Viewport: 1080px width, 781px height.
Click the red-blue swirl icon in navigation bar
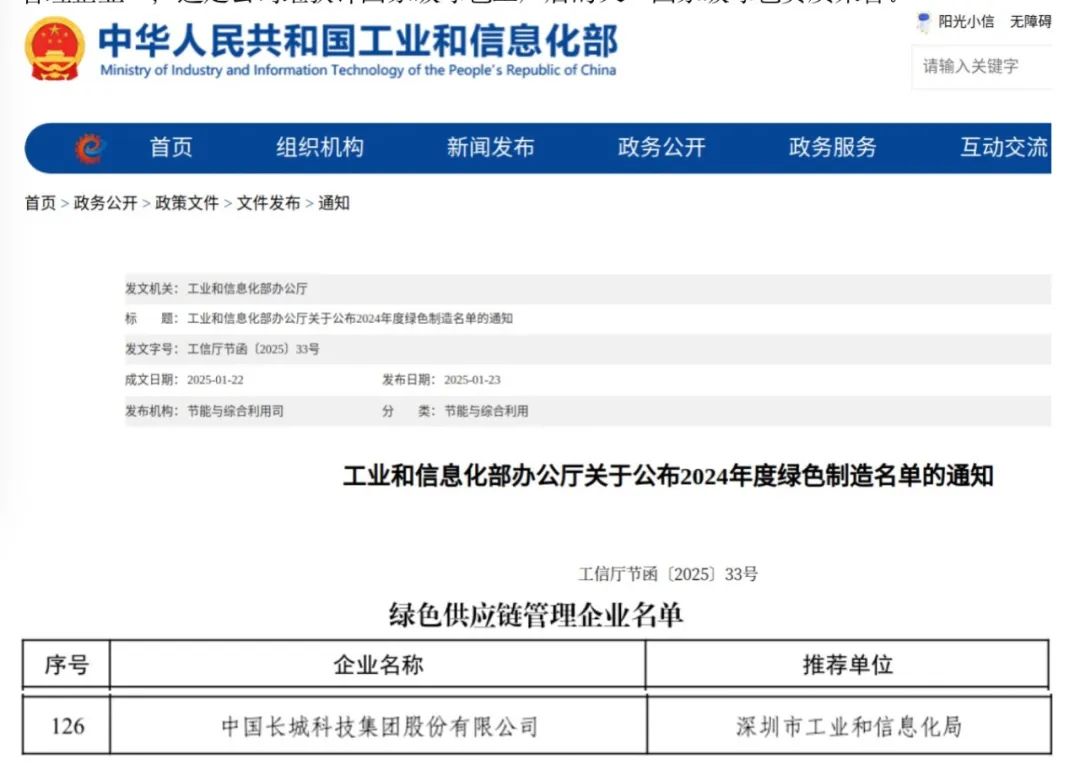90,148
